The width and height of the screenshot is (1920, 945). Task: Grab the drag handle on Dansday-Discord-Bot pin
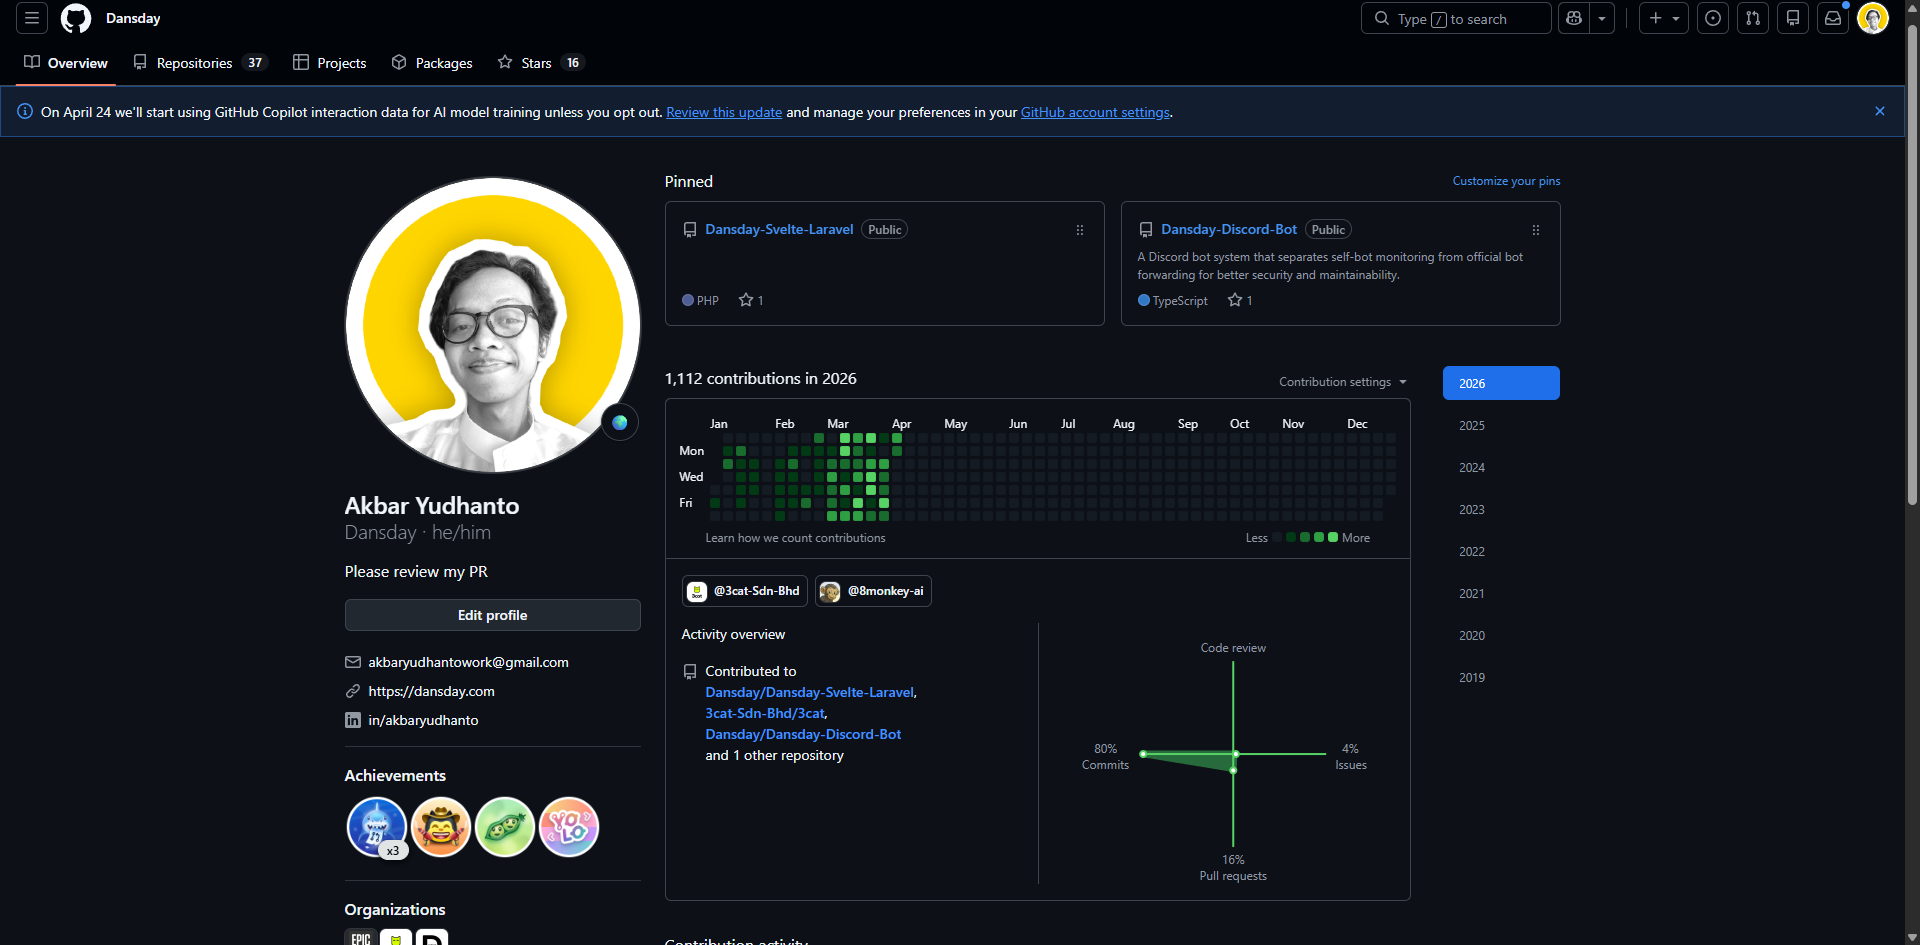pyautogui.click(x=1536, y=230)
